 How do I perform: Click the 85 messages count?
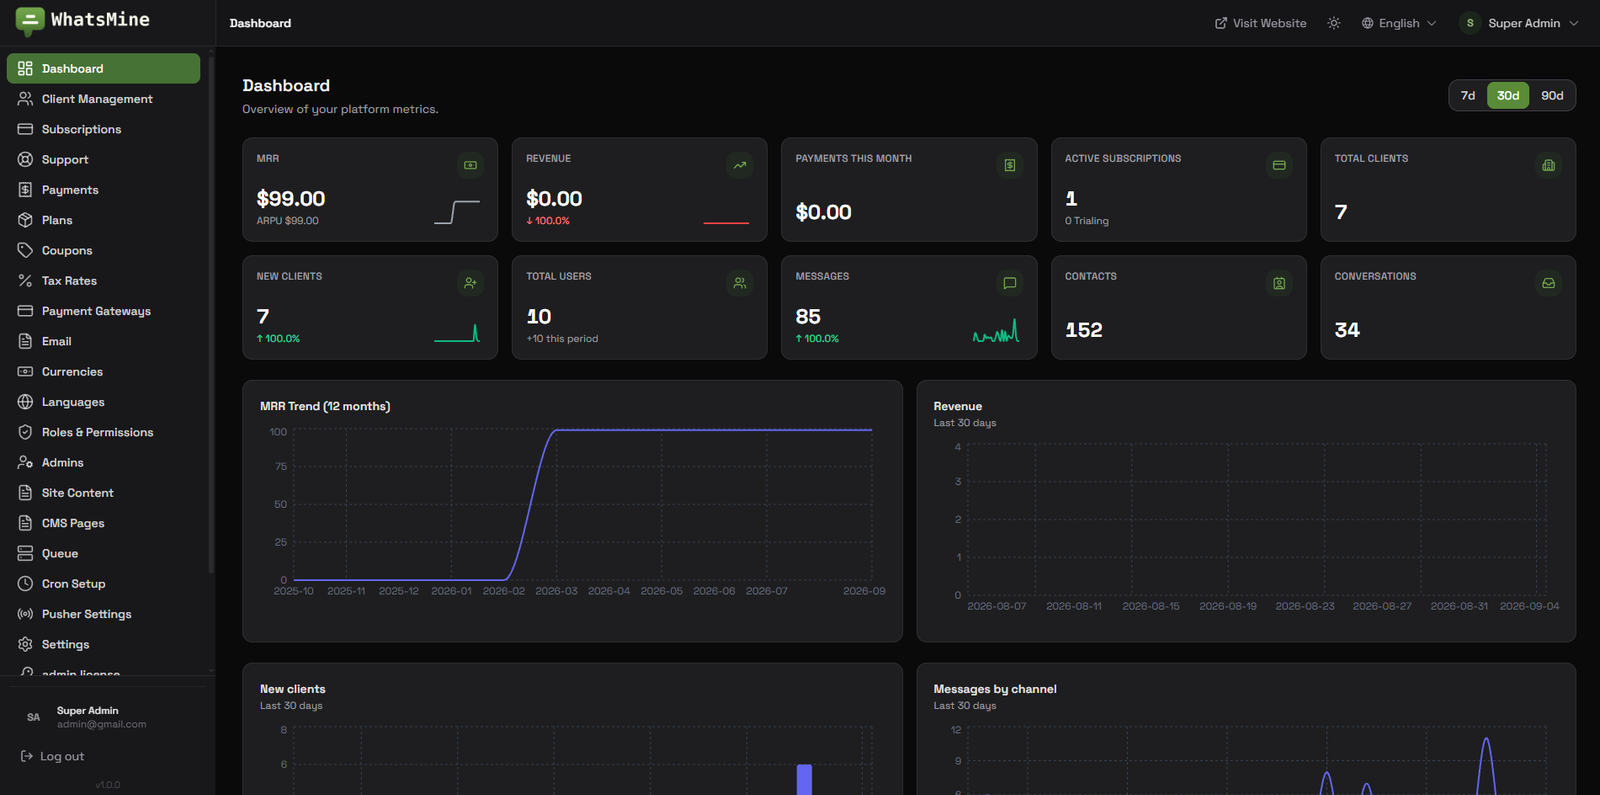tap(808, 317)
